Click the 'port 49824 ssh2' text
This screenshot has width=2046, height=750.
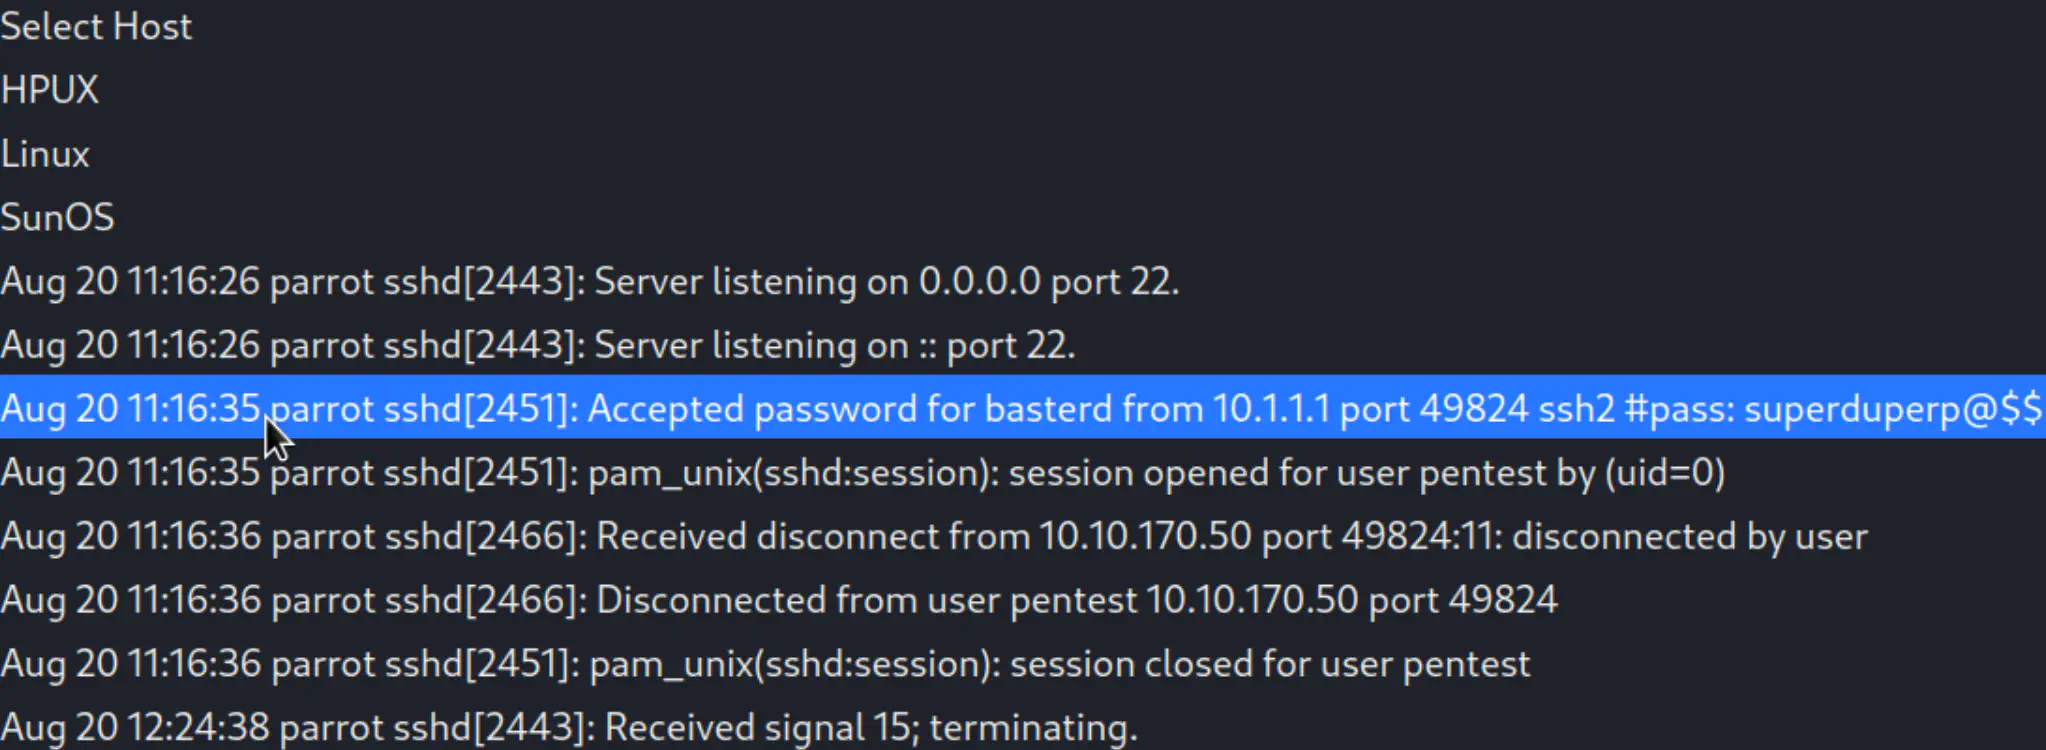[1476, 409]
